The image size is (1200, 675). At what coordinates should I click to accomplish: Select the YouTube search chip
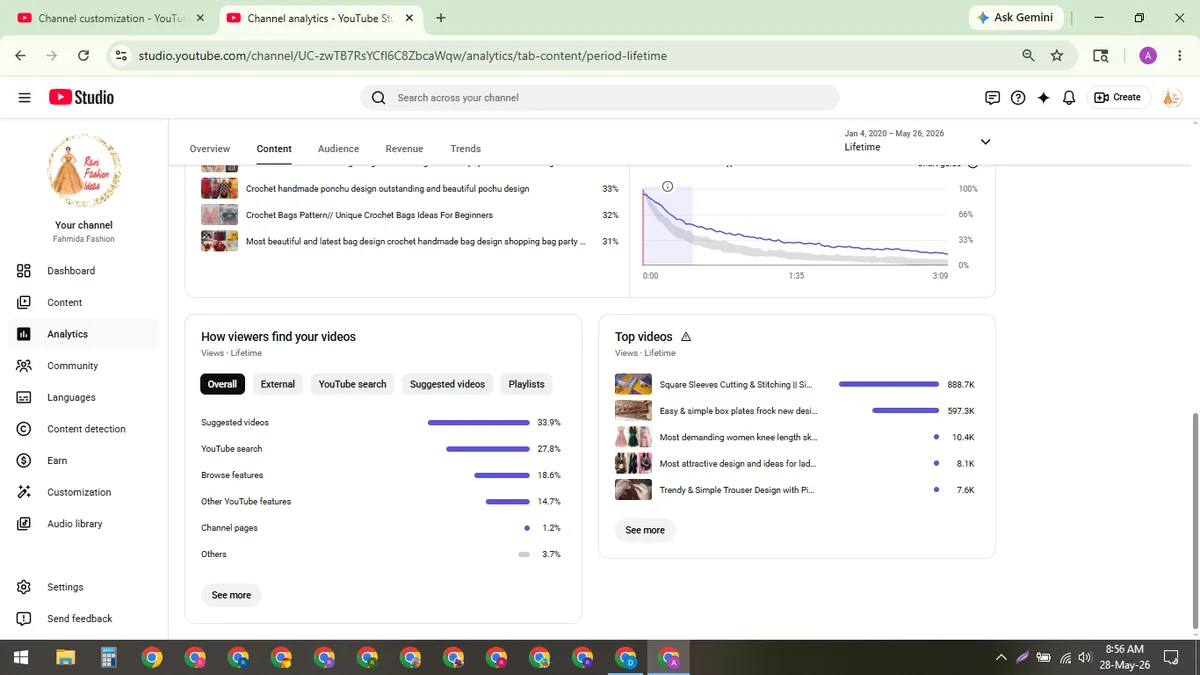click(x=352, y=384)
